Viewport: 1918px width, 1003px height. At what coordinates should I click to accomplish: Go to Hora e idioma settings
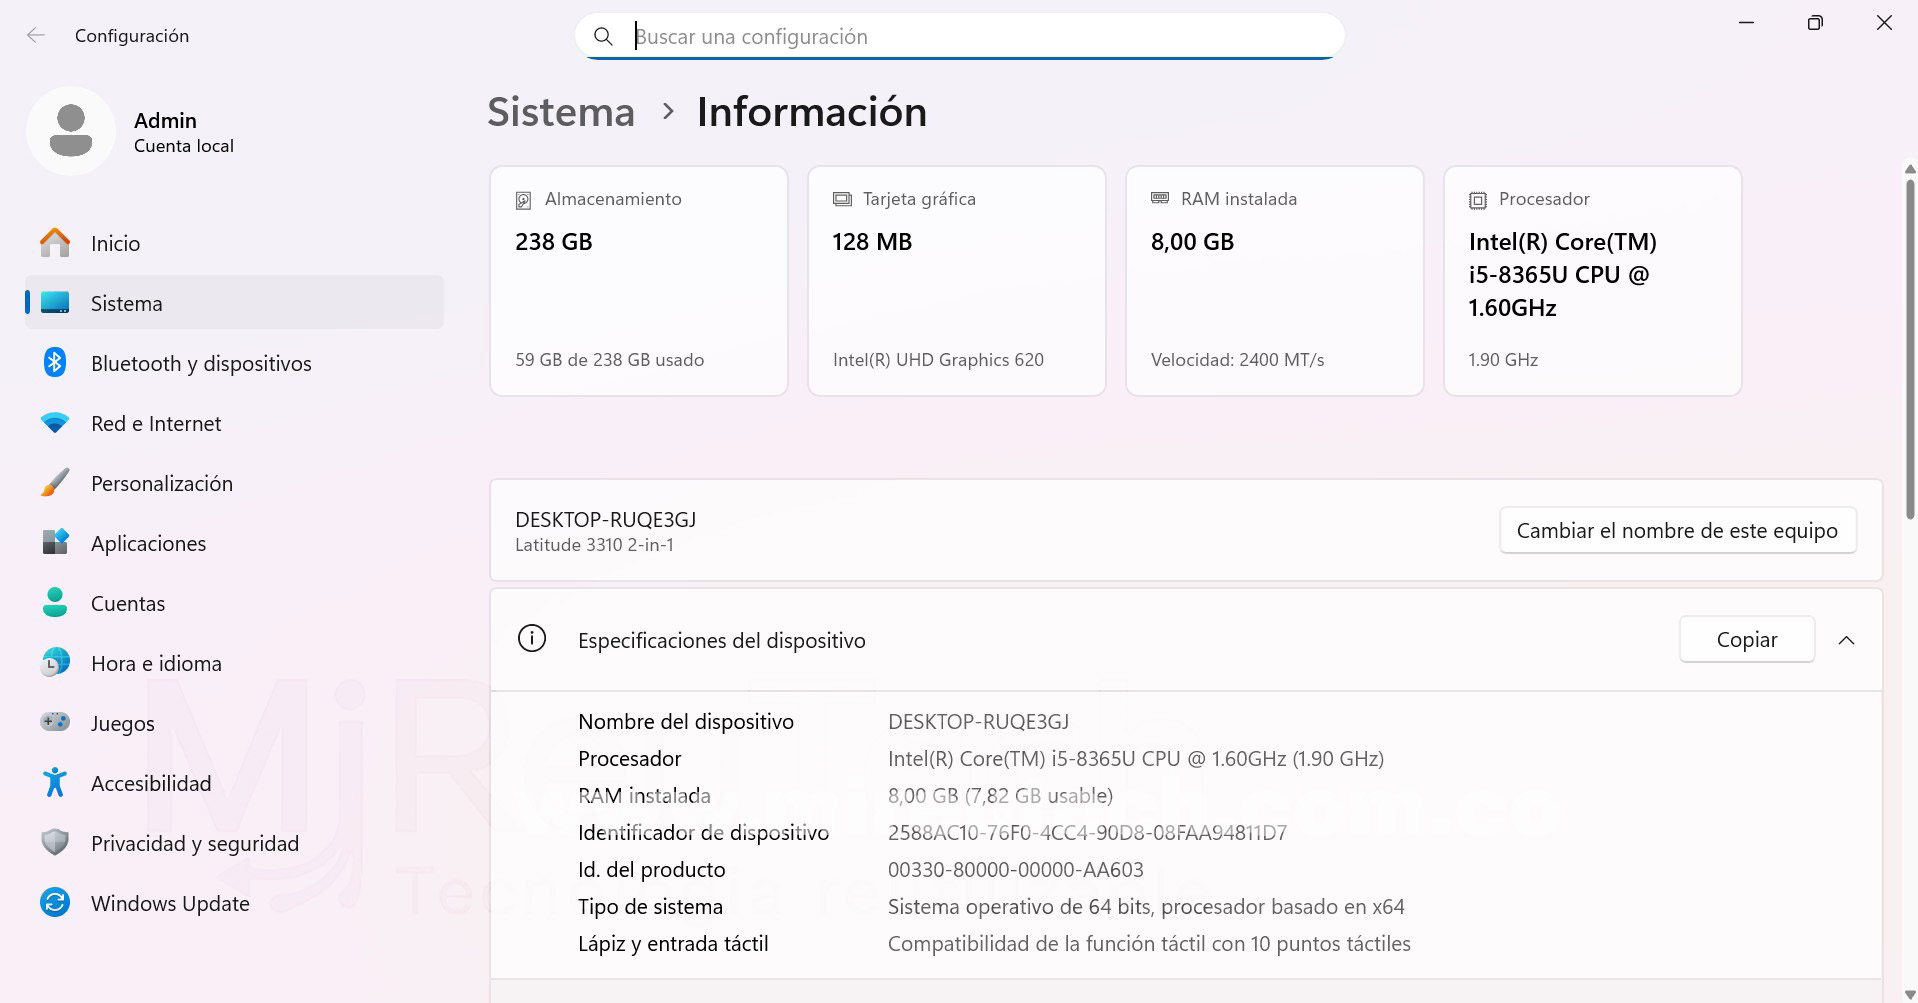(x=156, y=664)
